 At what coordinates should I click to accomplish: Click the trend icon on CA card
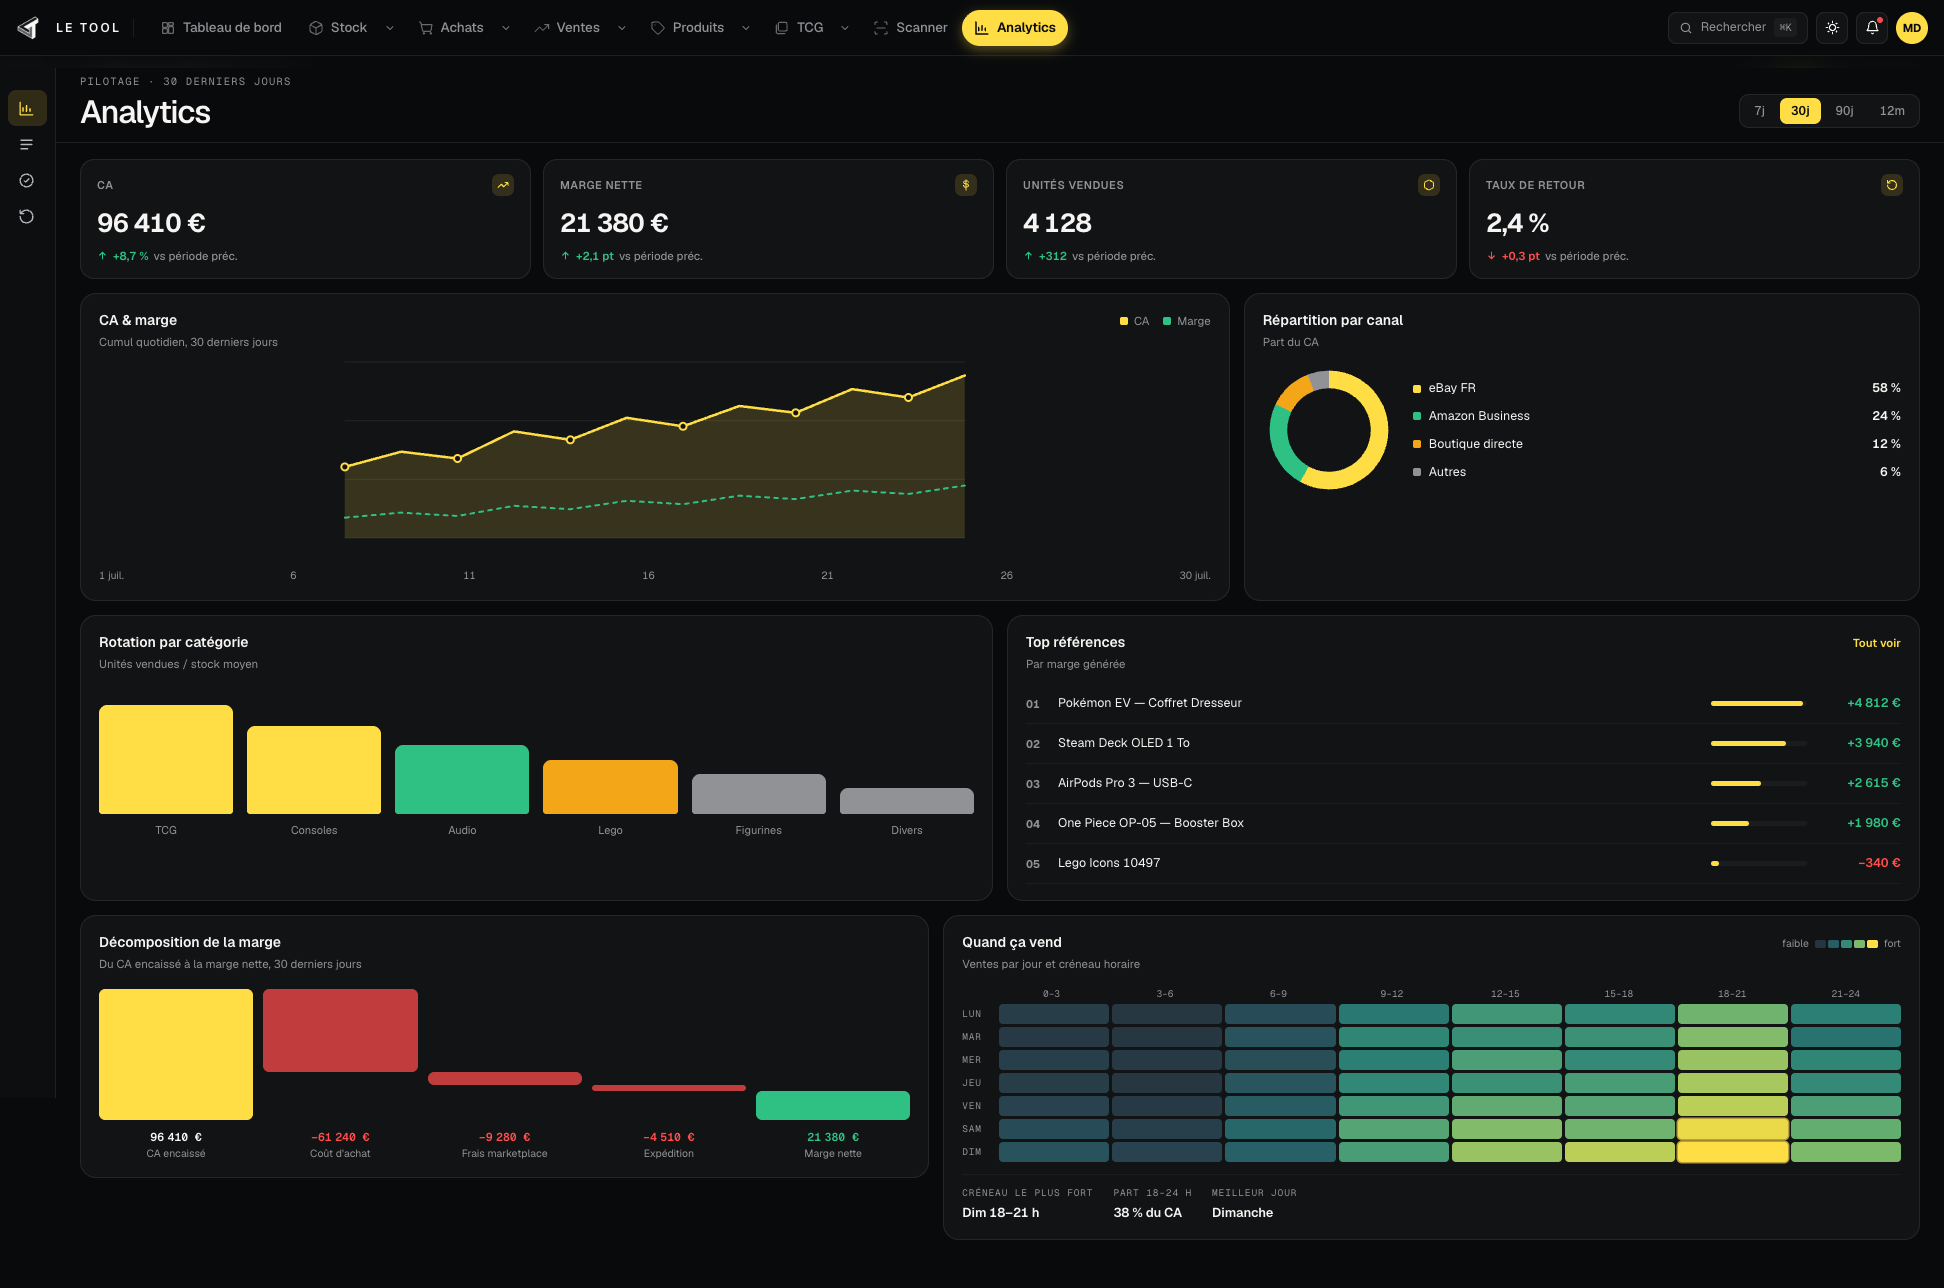tap(503, 185)
